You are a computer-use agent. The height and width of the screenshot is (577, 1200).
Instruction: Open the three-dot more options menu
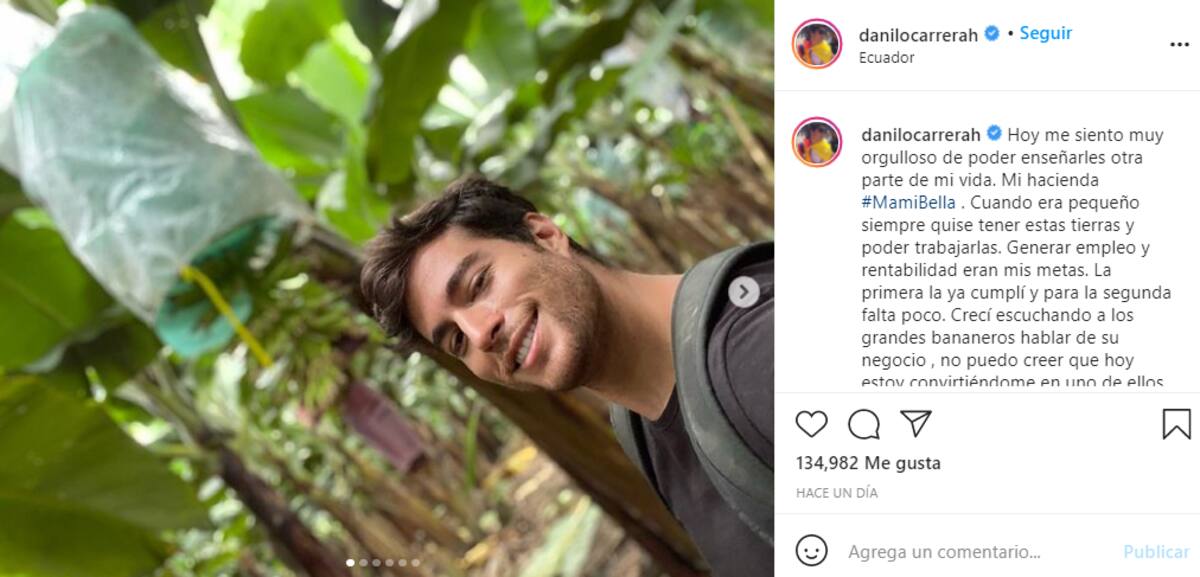pos(1179,45)
